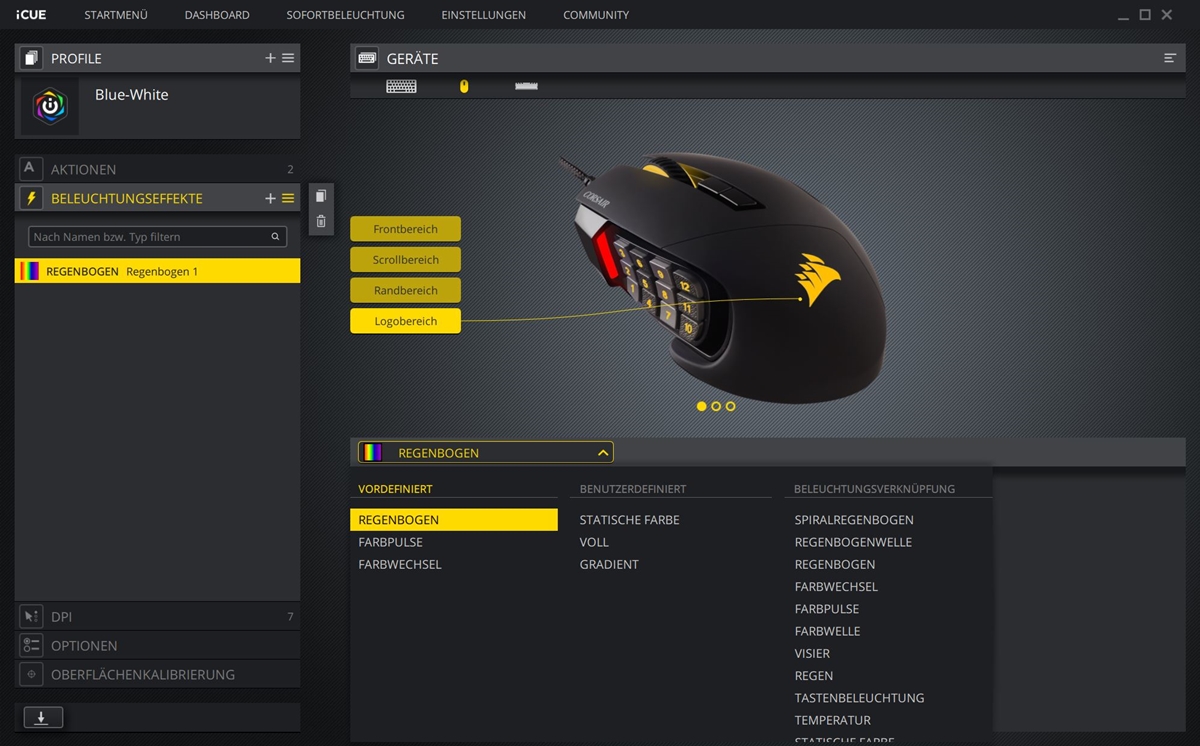
Task: Choose the Gradient custom effect
Action: pos(609,564)
